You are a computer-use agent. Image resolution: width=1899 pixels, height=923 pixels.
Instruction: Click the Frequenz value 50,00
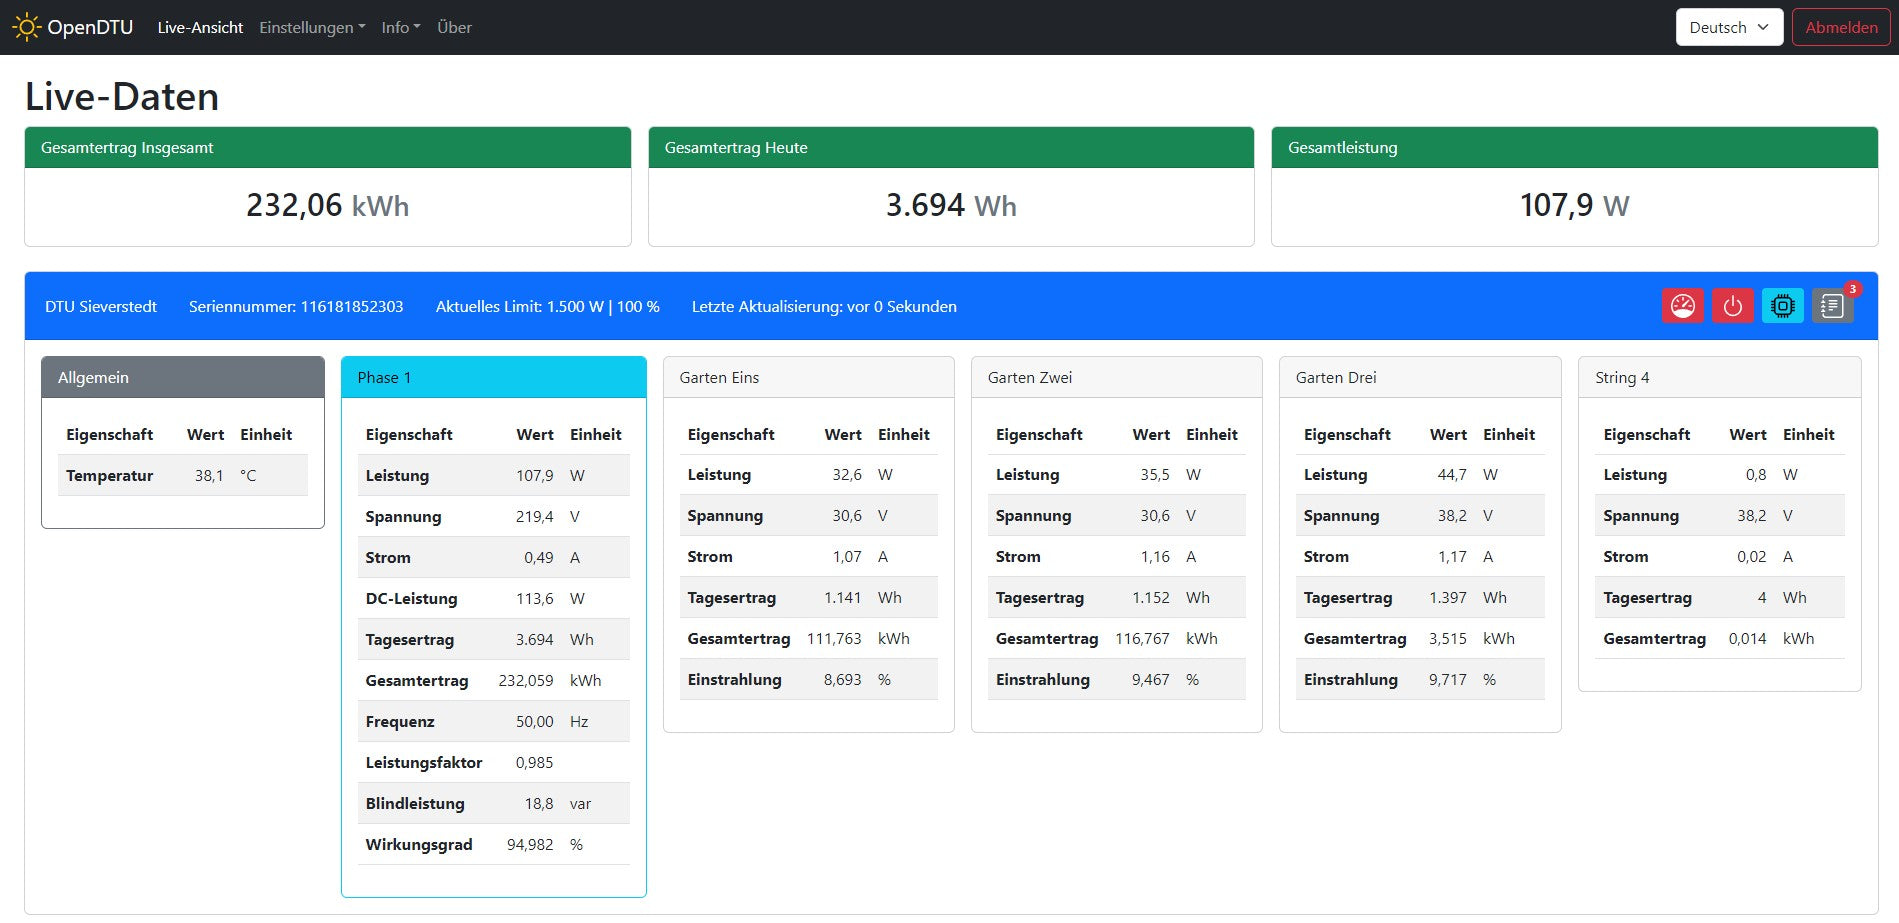(x=534, y=722)
